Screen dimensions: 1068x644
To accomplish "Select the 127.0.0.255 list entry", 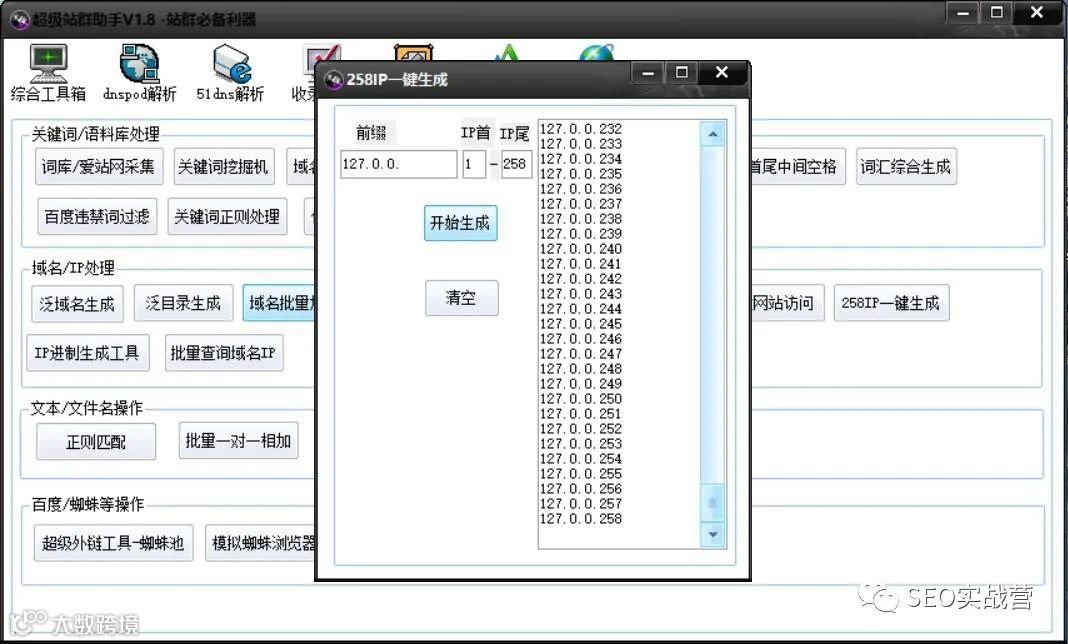I will click(x=581, y=474).
